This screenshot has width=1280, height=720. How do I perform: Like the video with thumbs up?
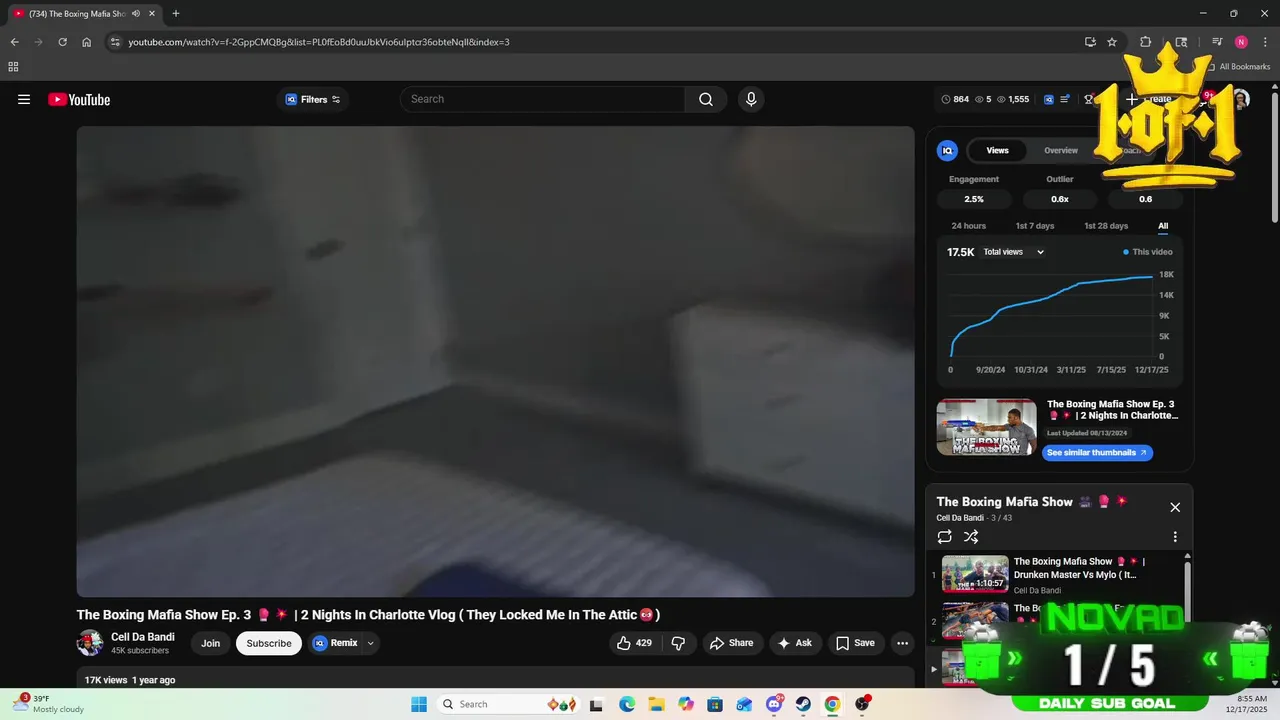click(634, 643)
